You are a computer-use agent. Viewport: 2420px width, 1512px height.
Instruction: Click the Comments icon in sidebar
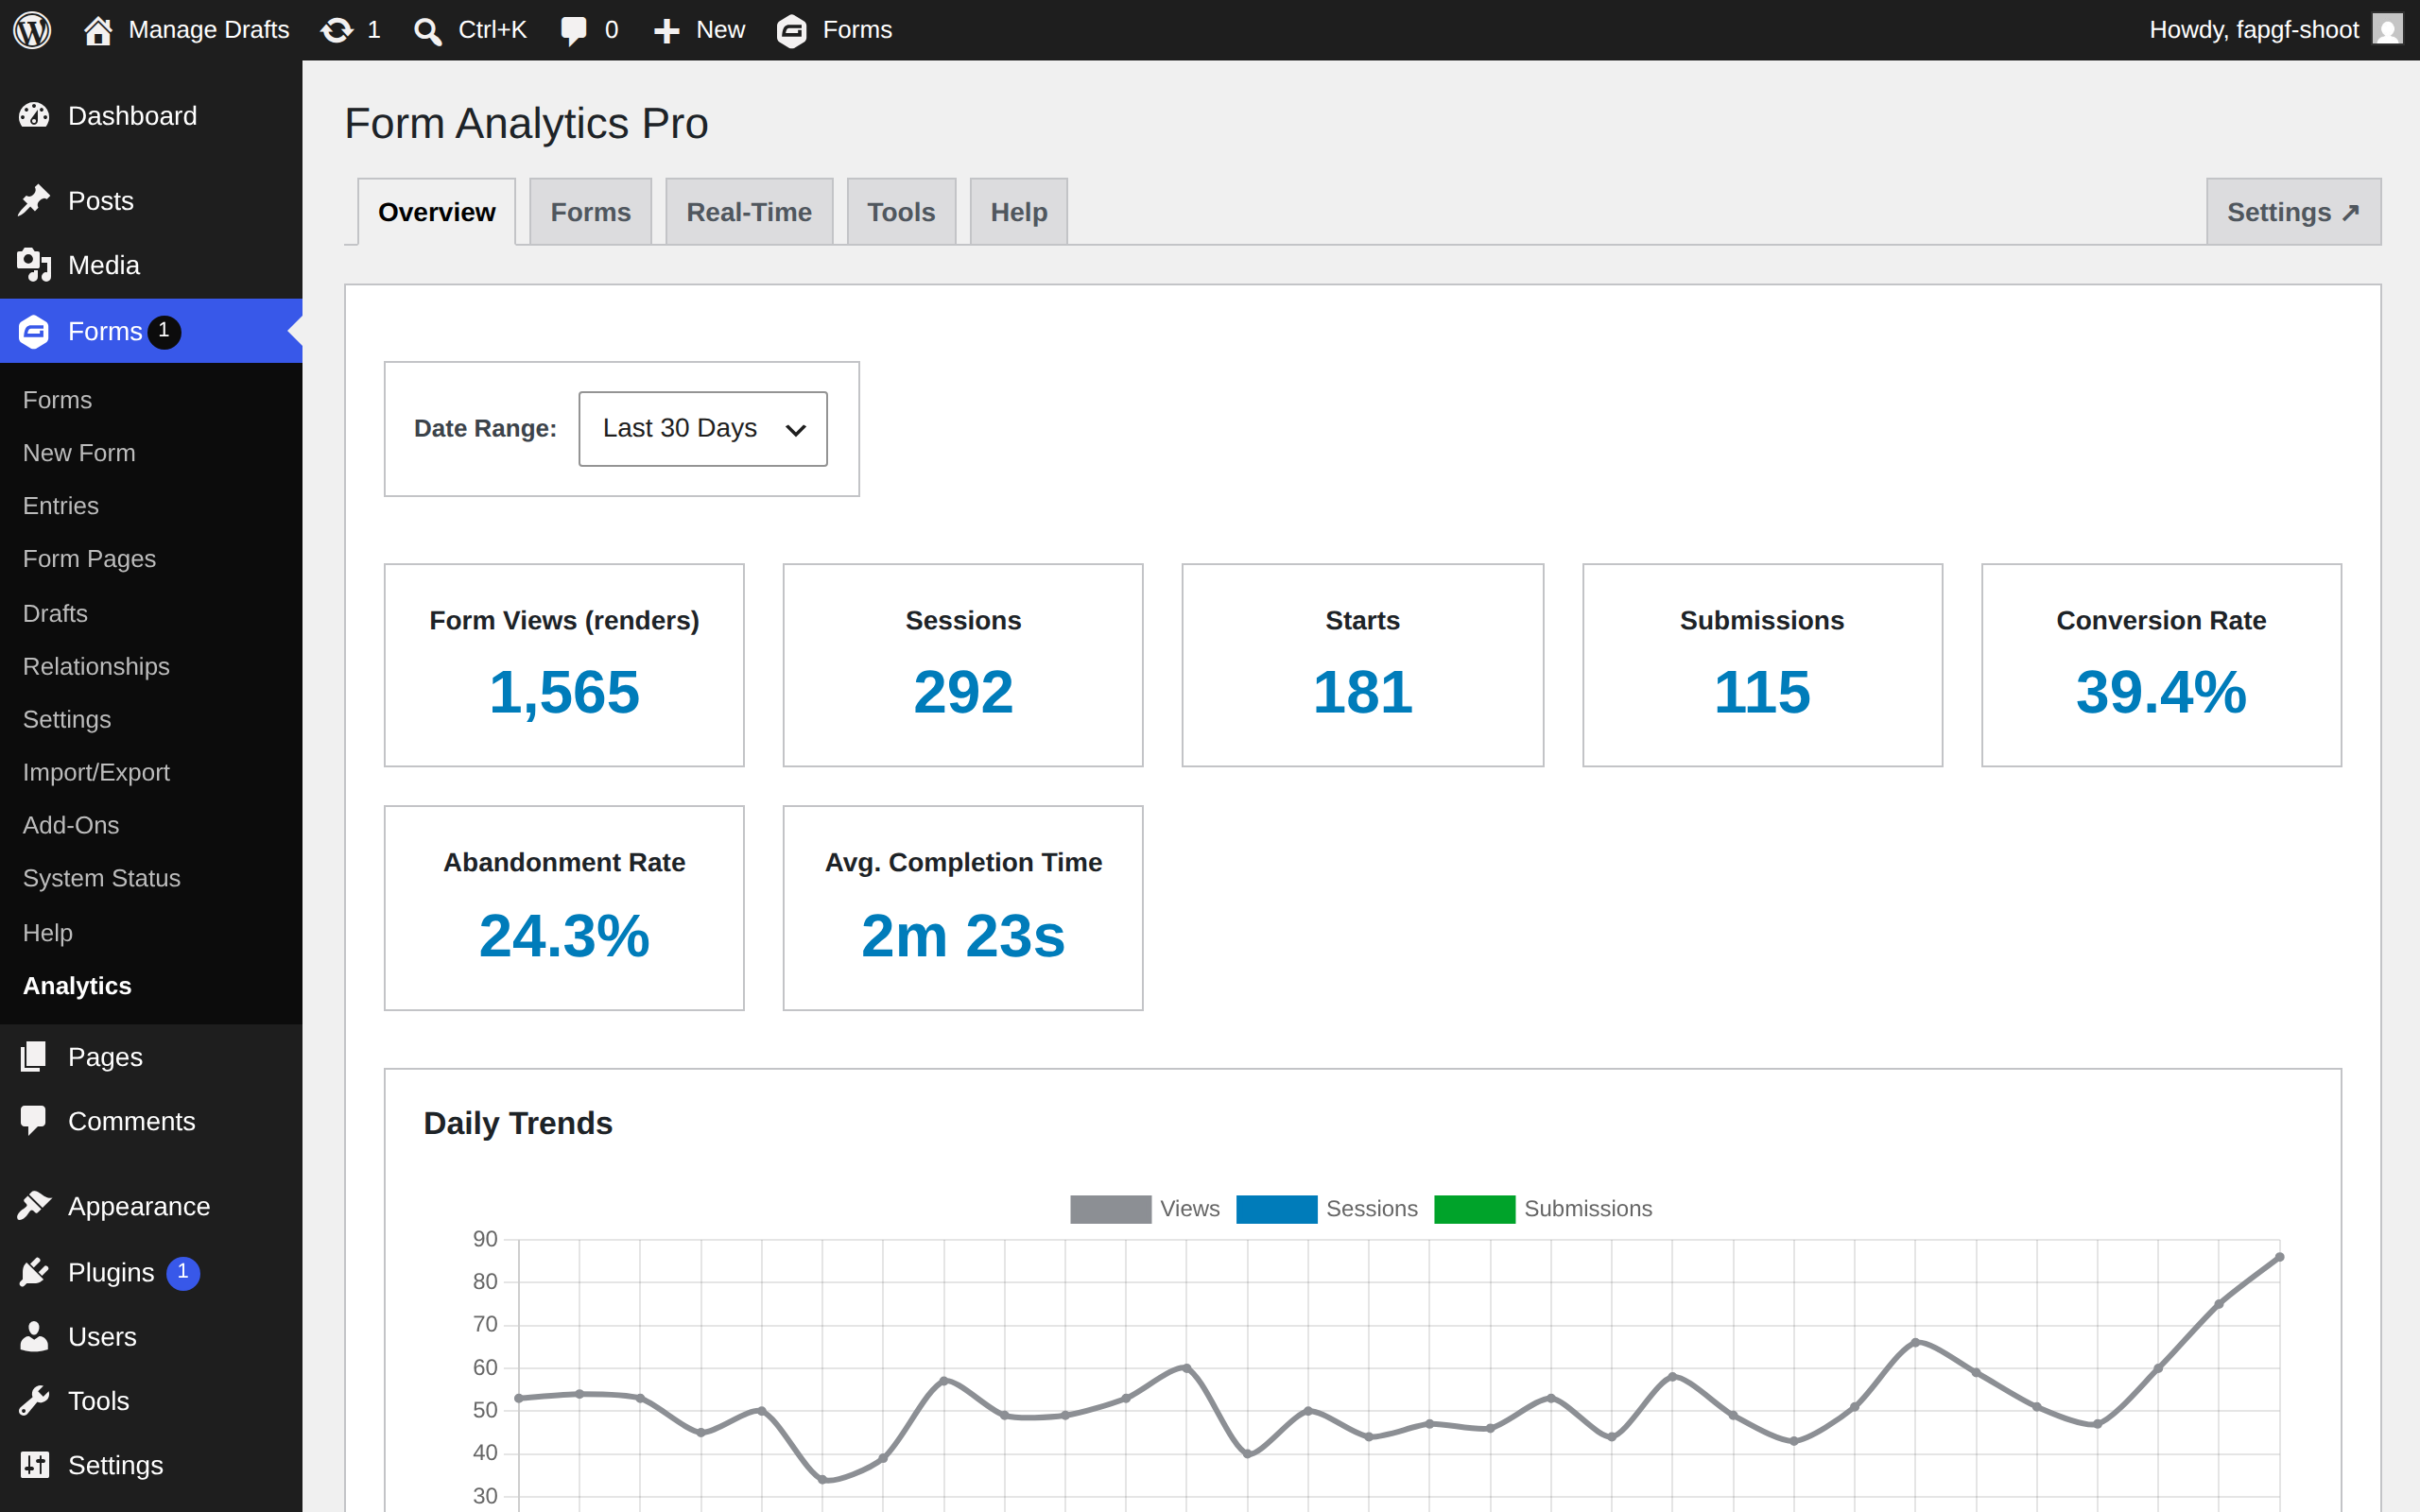[34, 1121]
